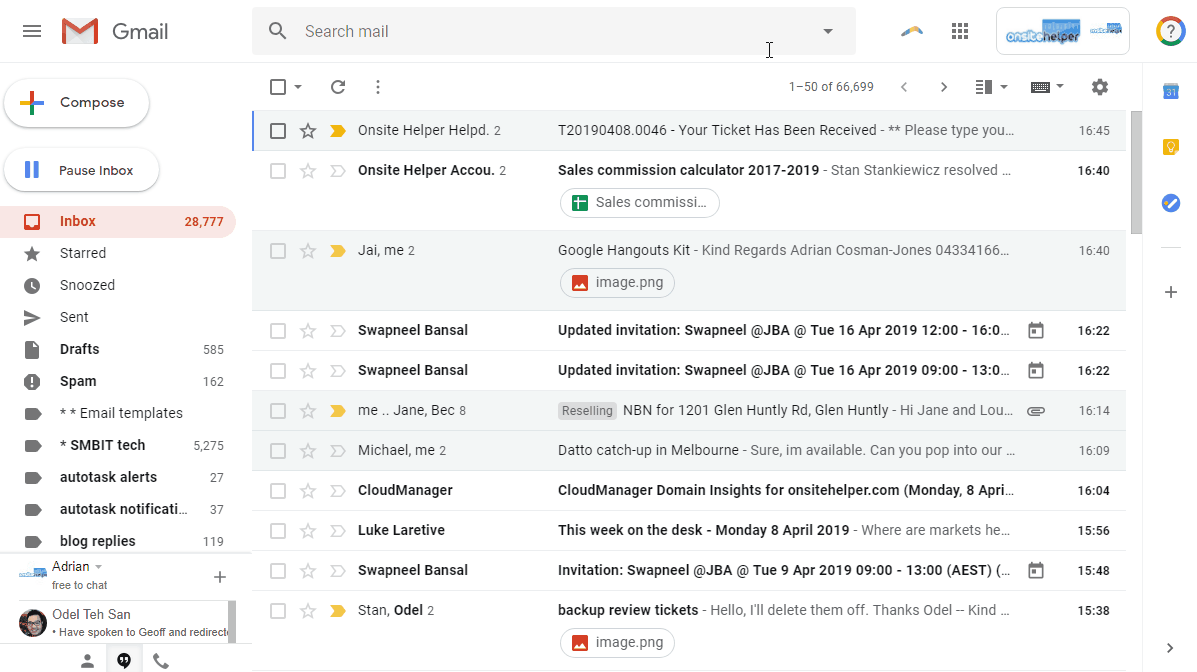The image size is (1197, 672).
Task: Toggle importance marker on Michael, me email
Action: pyautogui.click(x=337, y=451)
